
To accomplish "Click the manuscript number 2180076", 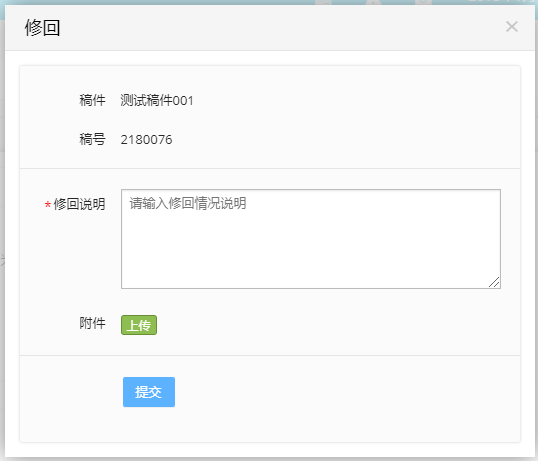I will (147, 140).
